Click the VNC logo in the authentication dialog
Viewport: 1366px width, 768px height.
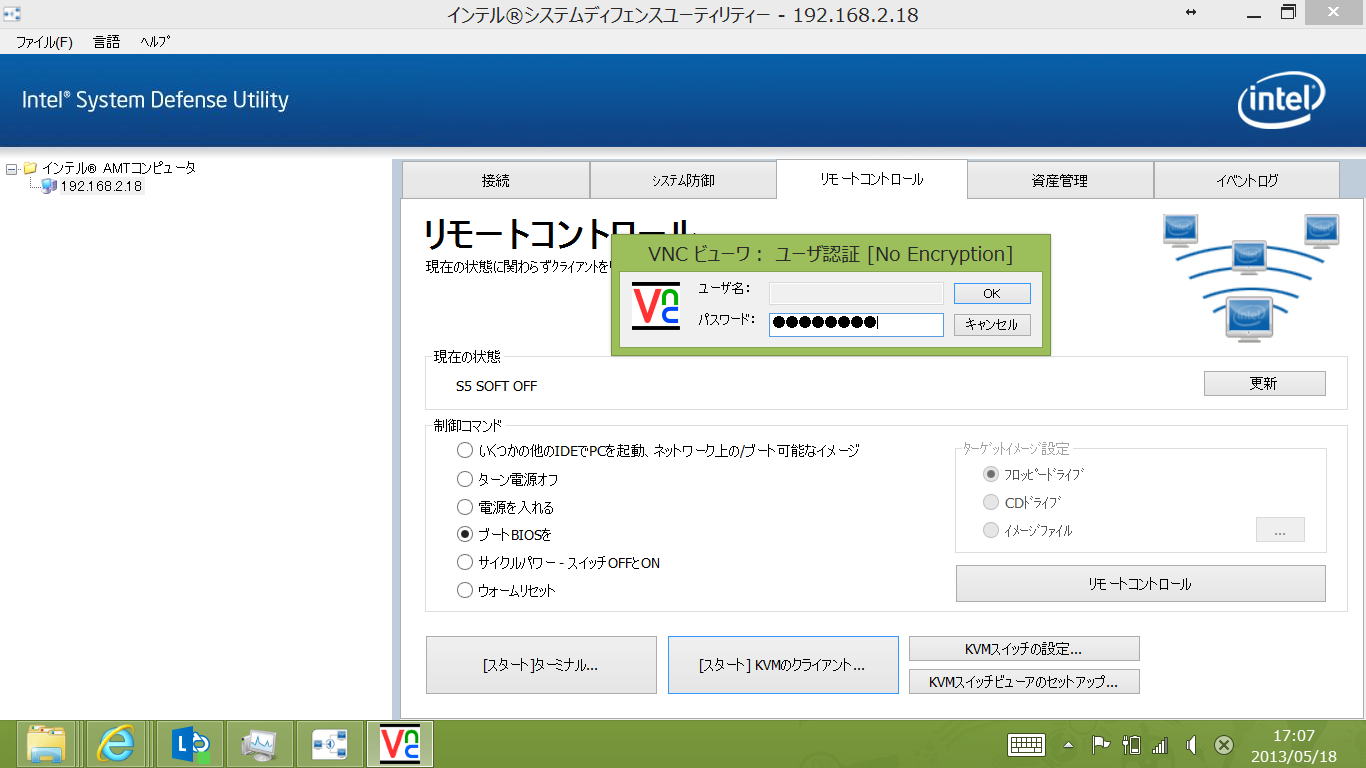pyautogui.click(x=656, y=306)
